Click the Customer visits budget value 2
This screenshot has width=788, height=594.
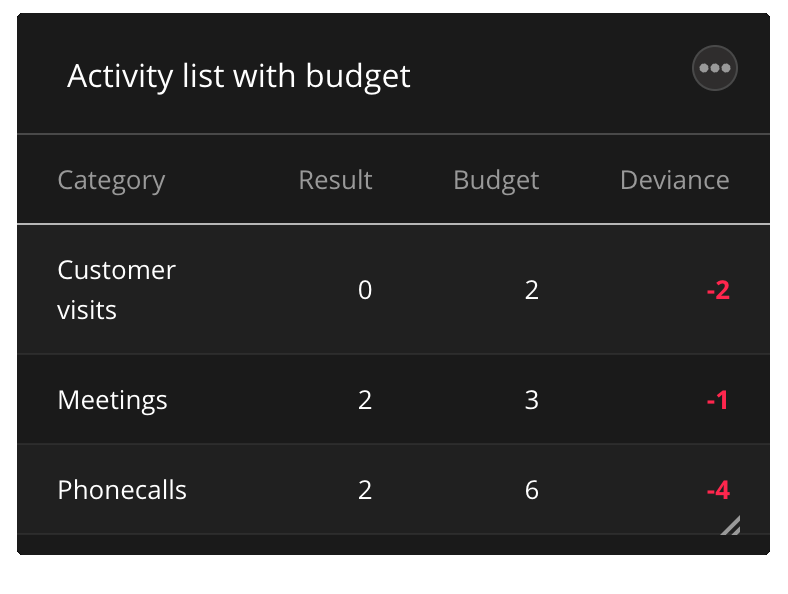click(x=531, y=290)
